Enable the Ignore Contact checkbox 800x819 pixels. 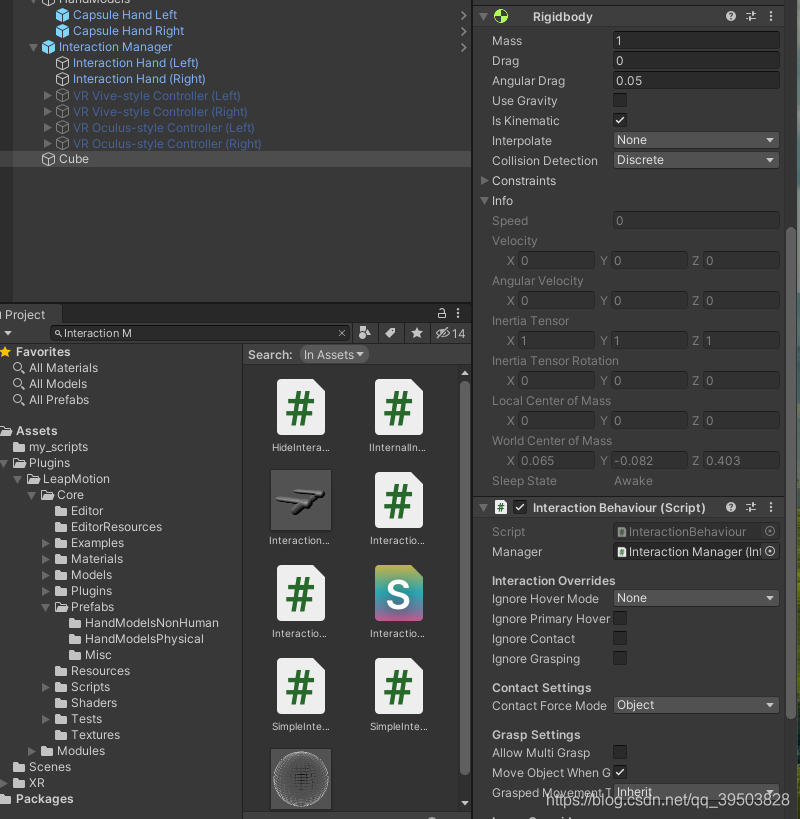click(x=620, y=638)
